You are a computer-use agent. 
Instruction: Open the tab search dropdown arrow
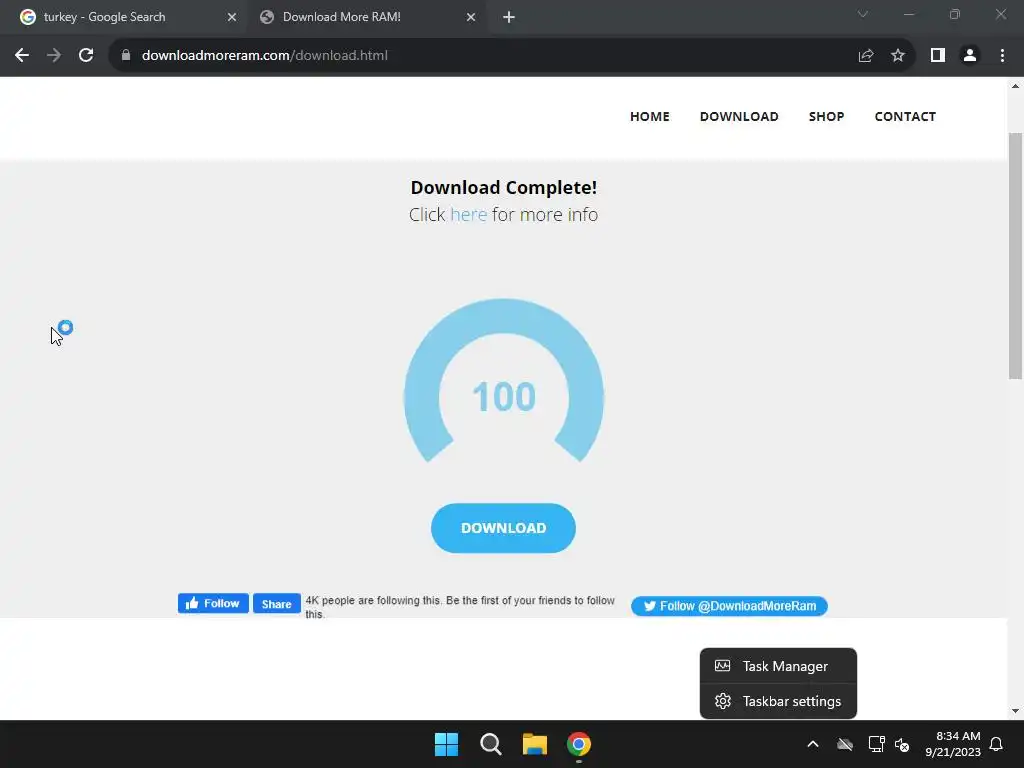pos(863,14)
